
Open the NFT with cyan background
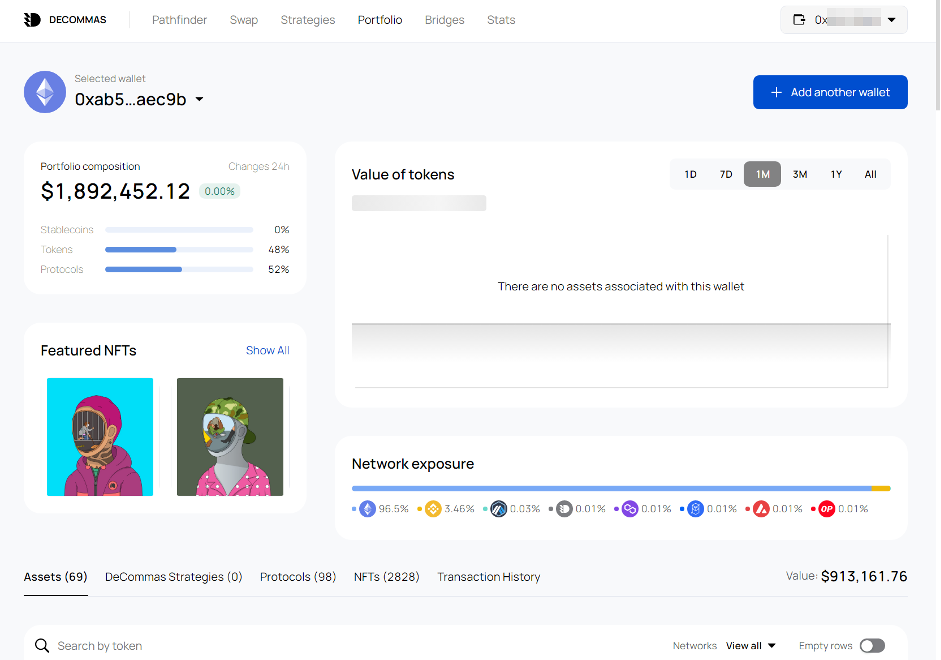tap(100, 437)
